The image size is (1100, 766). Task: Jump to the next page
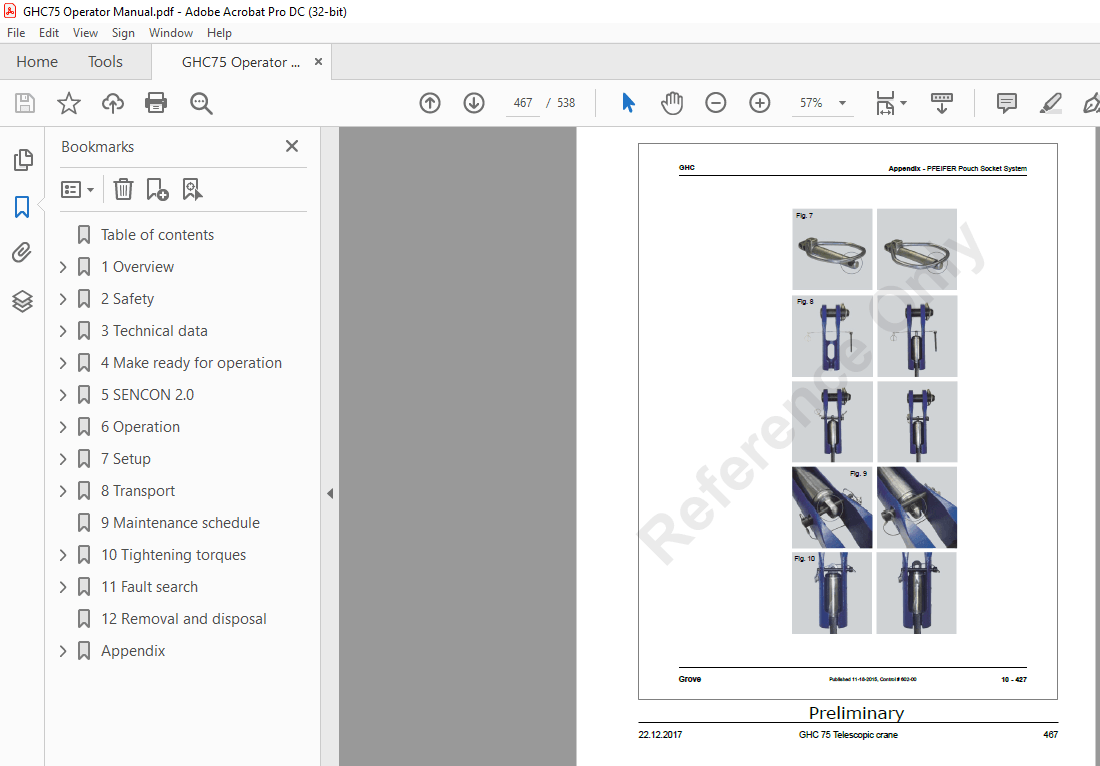[473, 103]
